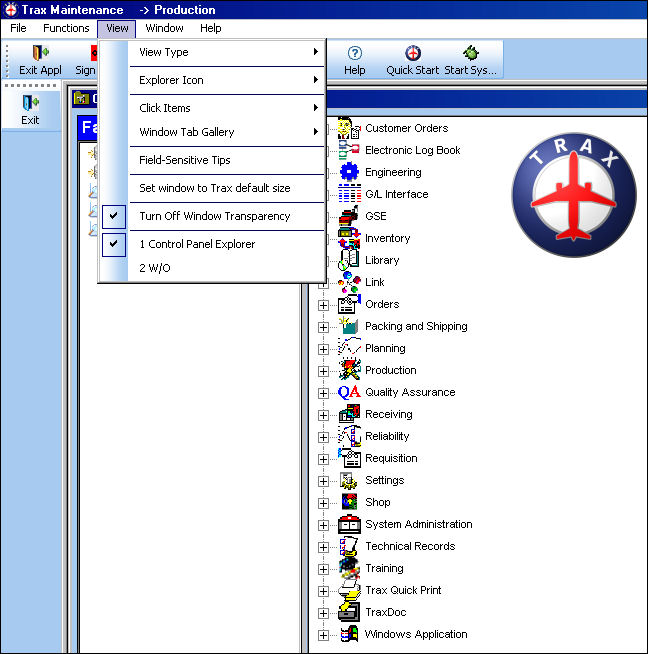Open the Help toolbar icon
This screenshot has height=654, width=648.
354,53
